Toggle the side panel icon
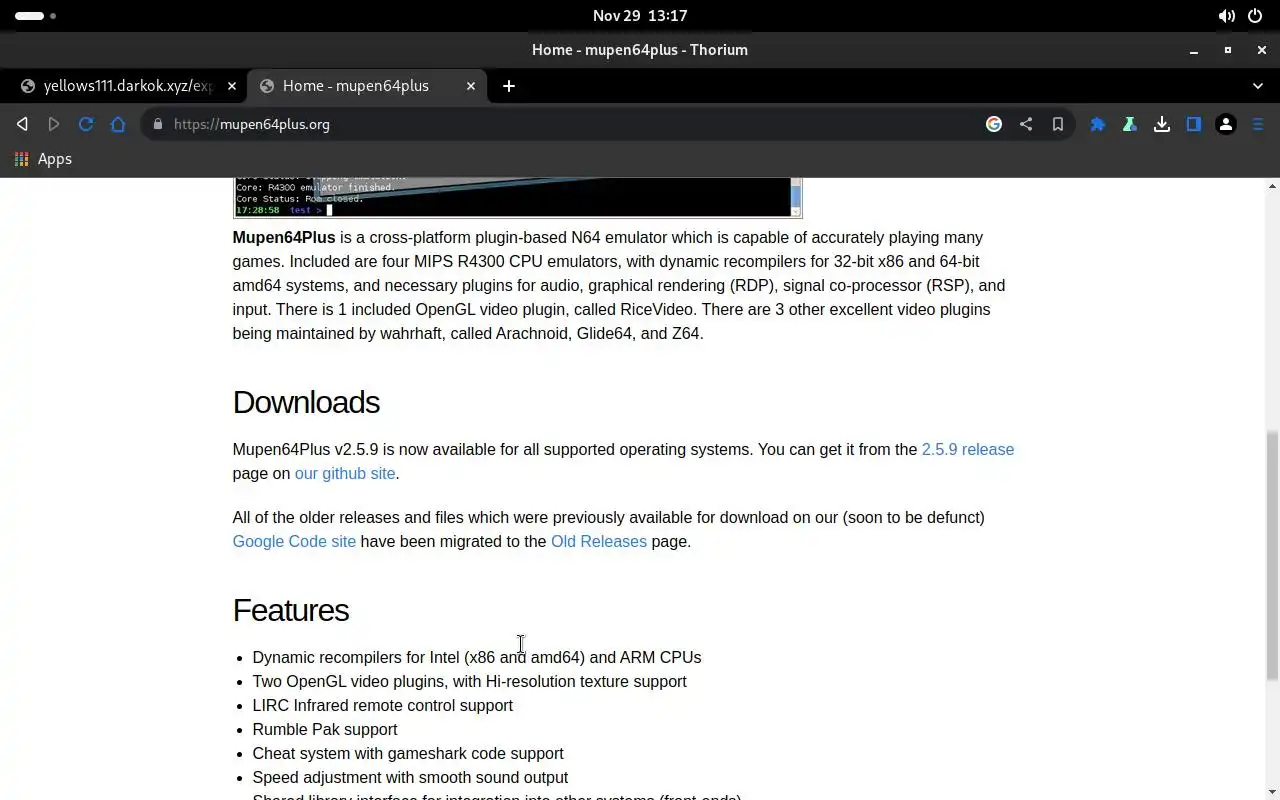The width and height of the screenshot is (1280, 800). click(1194, 124)
